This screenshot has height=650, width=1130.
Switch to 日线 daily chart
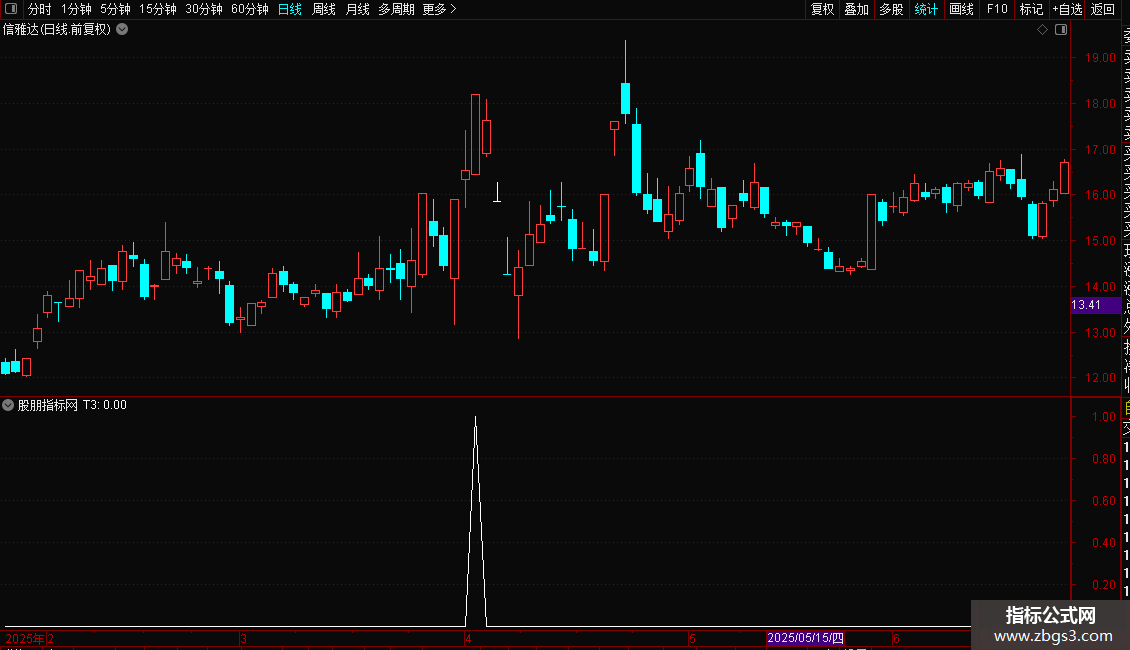[290, 9]
